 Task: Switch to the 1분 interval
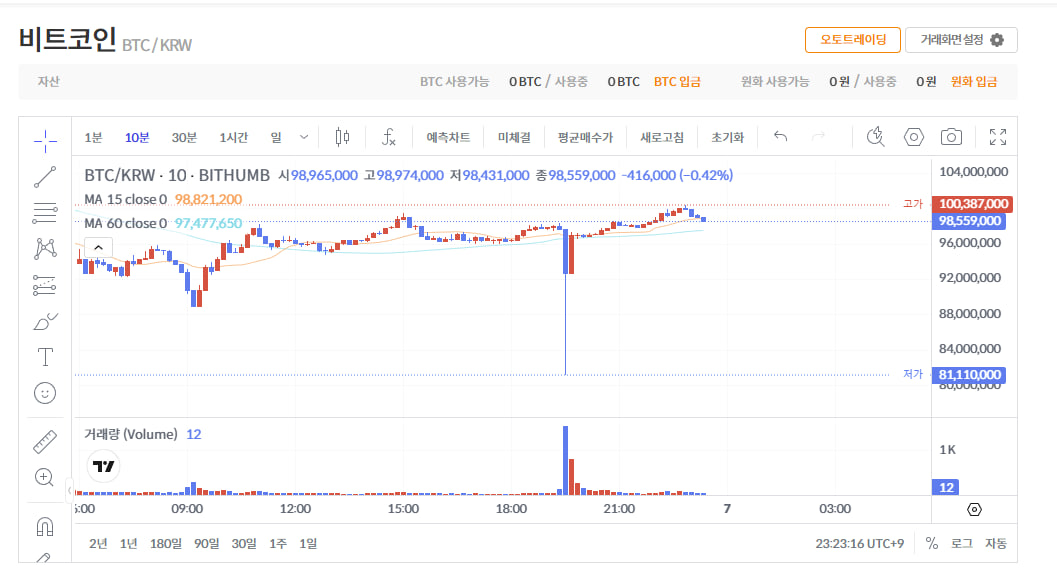93,138
